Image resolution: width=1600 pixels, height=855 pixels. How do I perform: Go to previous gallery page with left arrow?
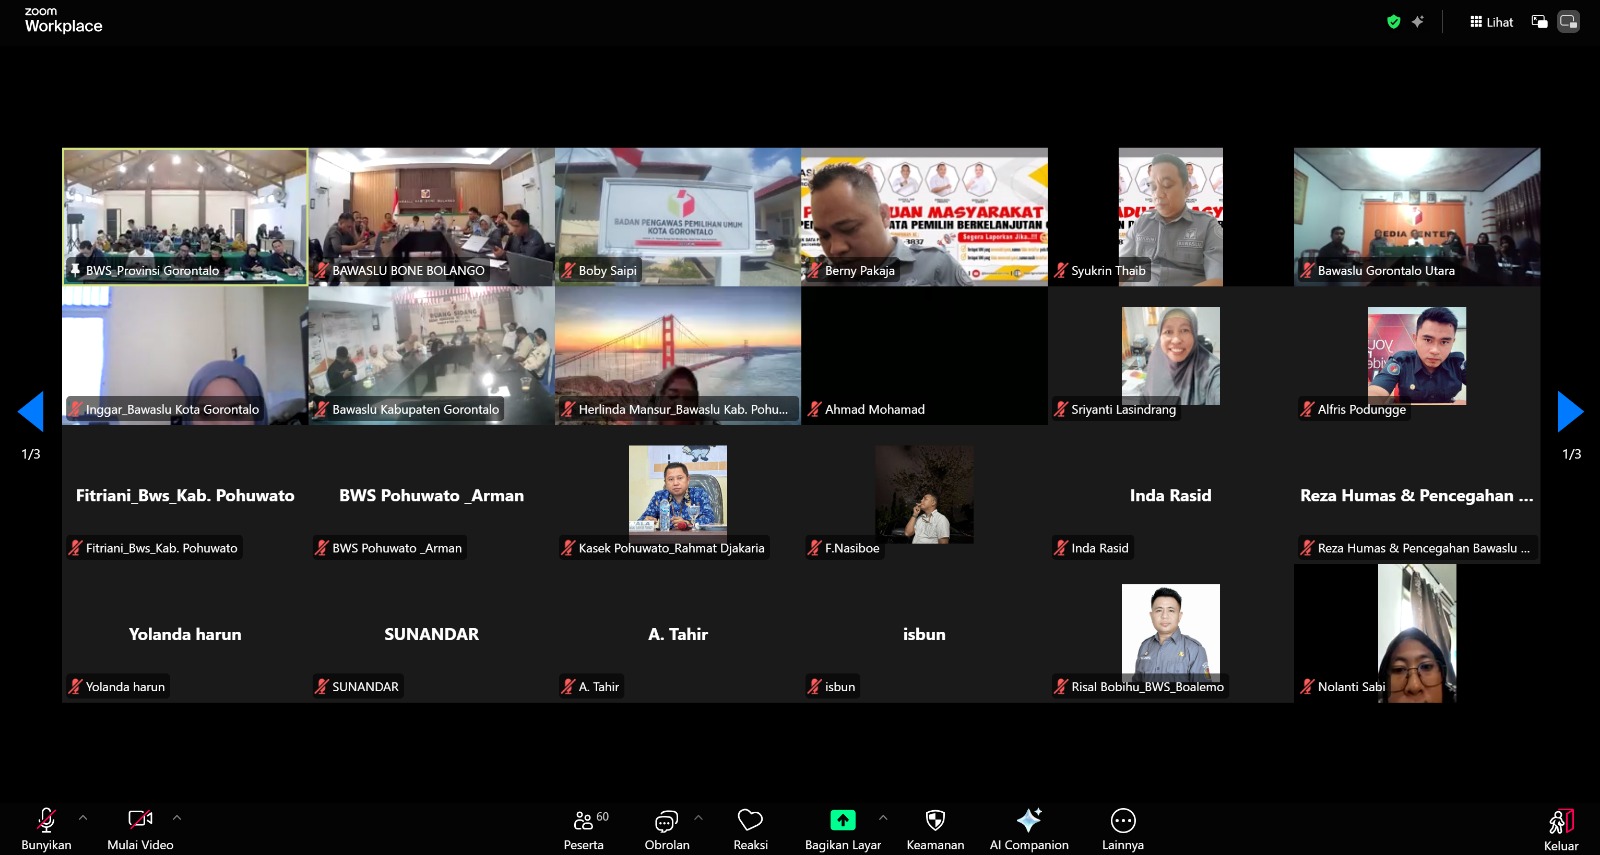tap(31, 411)
